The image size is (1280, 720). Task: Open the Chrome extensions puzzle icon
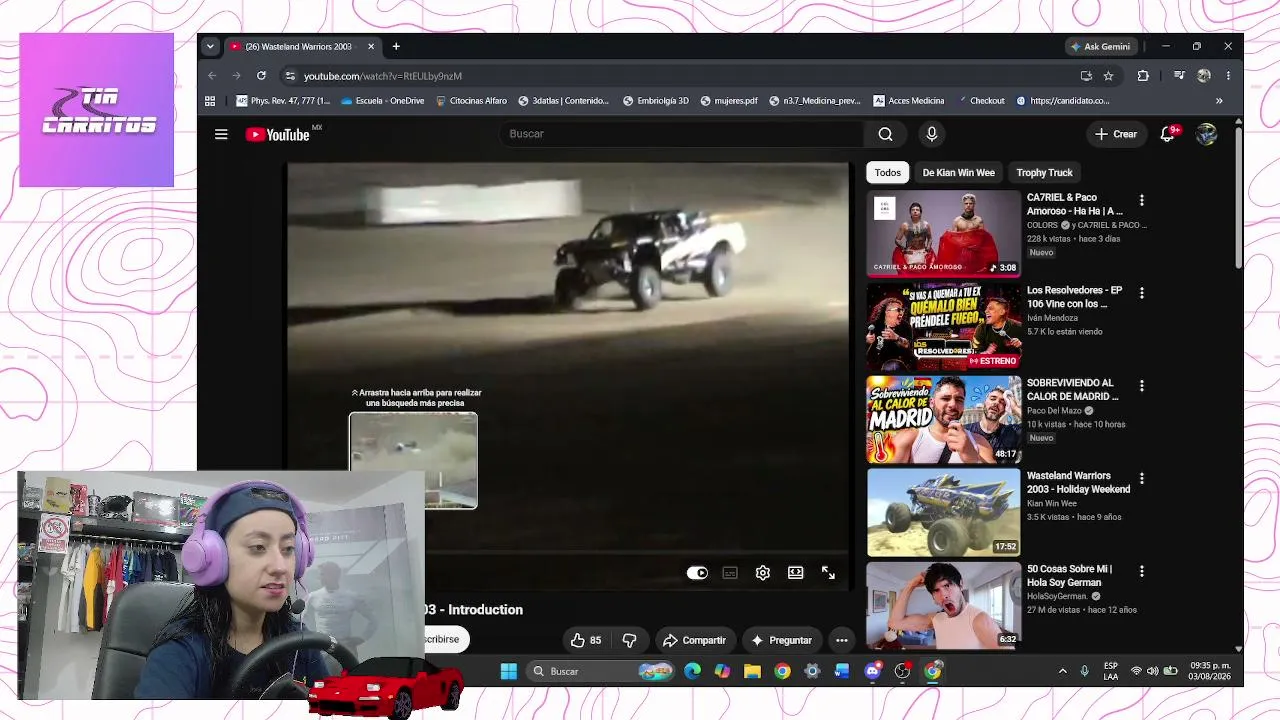(x=1143, y=76)
